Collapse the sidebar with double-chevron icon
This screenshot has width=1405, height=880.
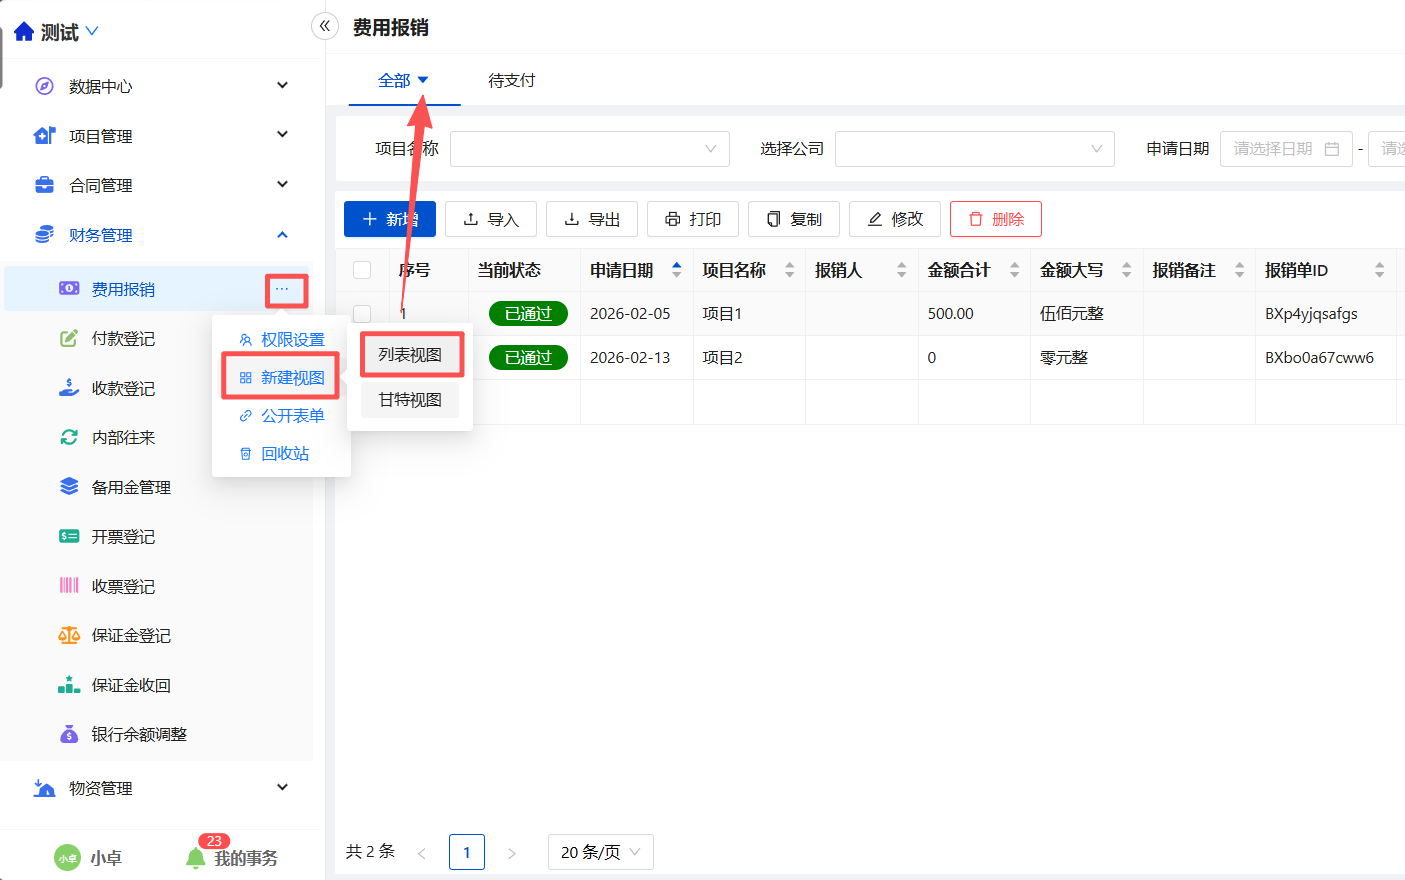[324, 26]
